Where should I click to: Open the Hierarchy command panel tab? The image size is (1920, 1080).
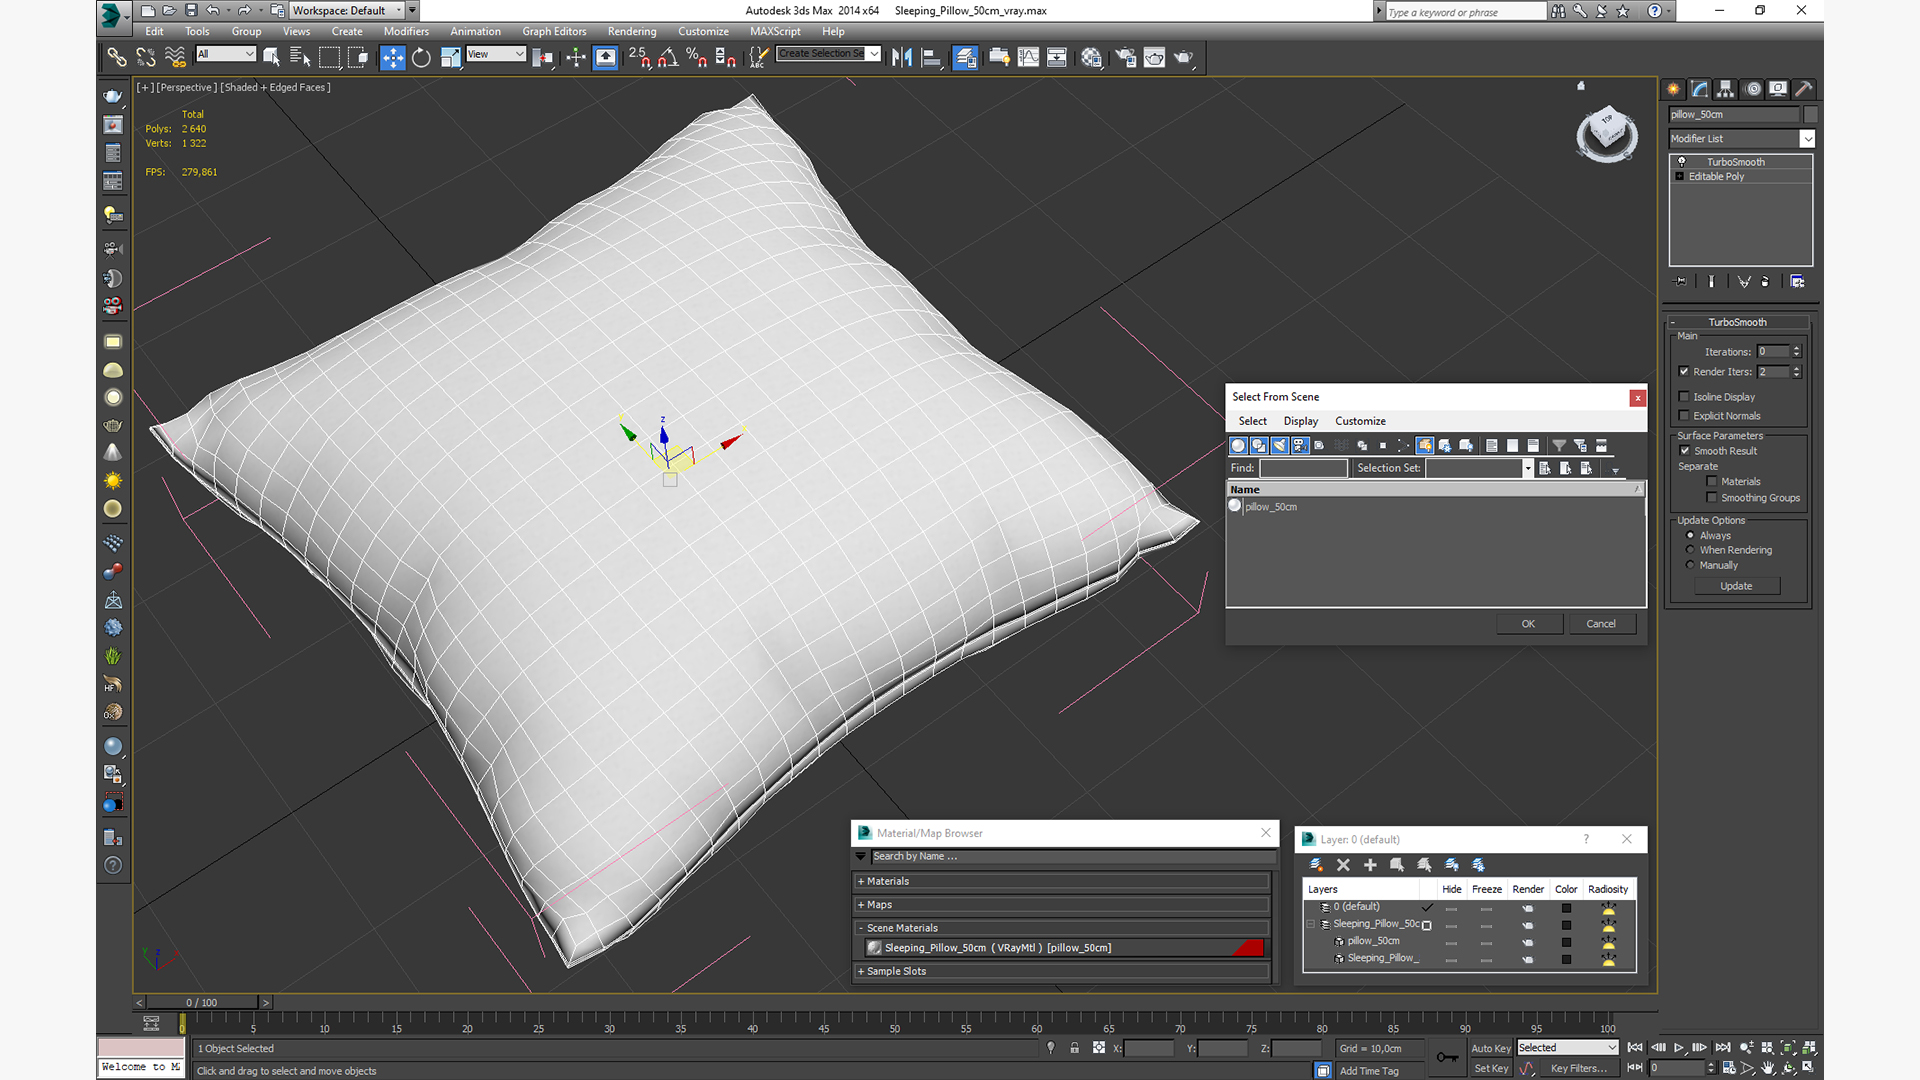(1725, 89)
